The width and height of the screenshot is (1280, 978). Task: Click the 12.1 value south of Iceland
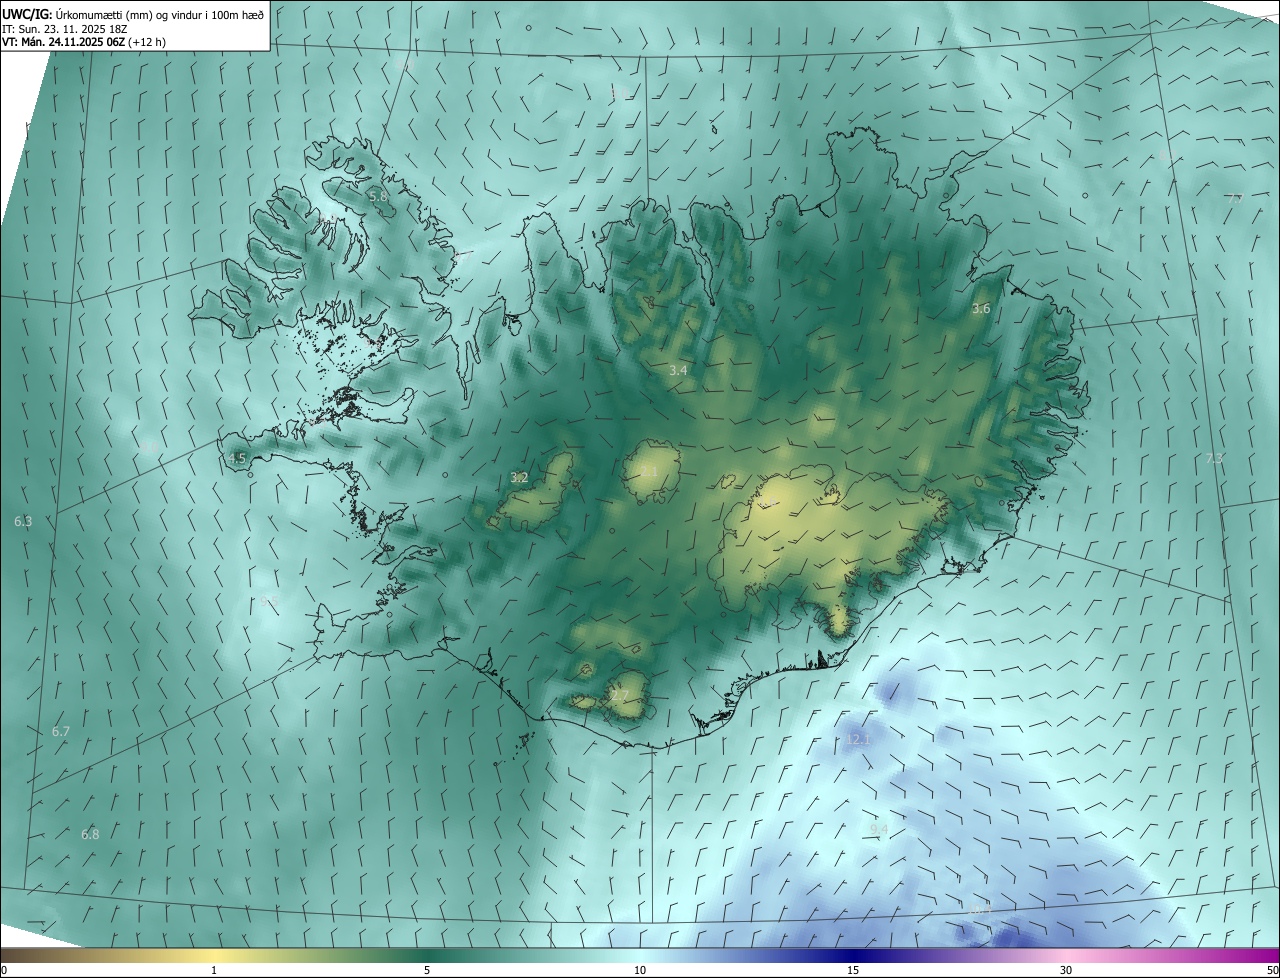click(x=859, y=739)
